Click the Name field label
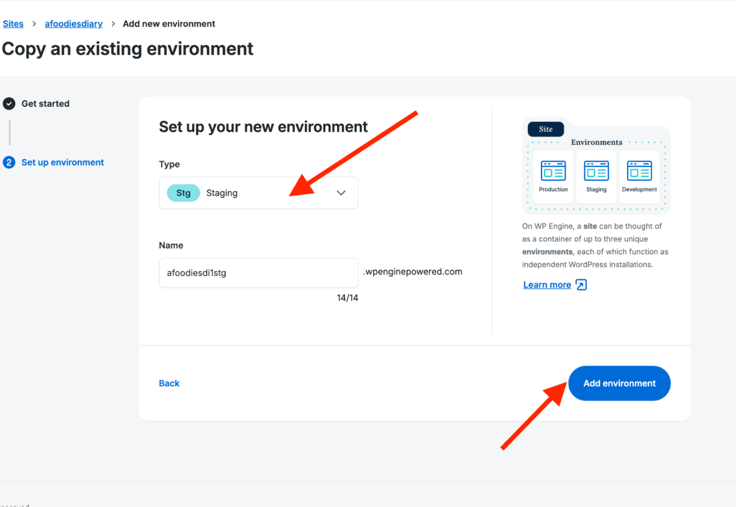 pos(171,246)
